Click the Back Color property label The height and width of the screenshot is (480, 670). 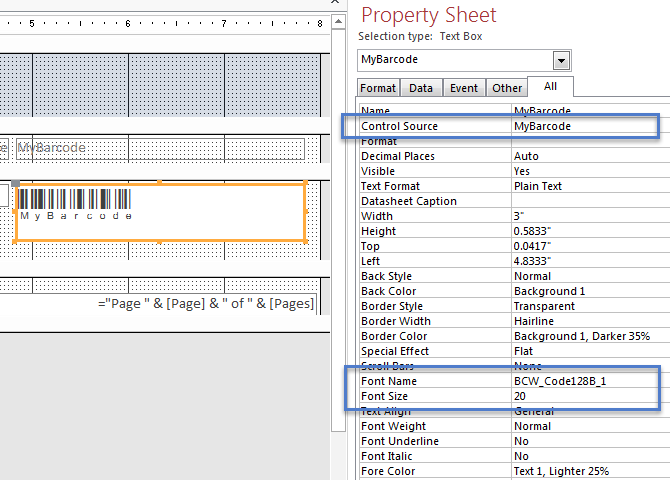[x=388, y=291]
